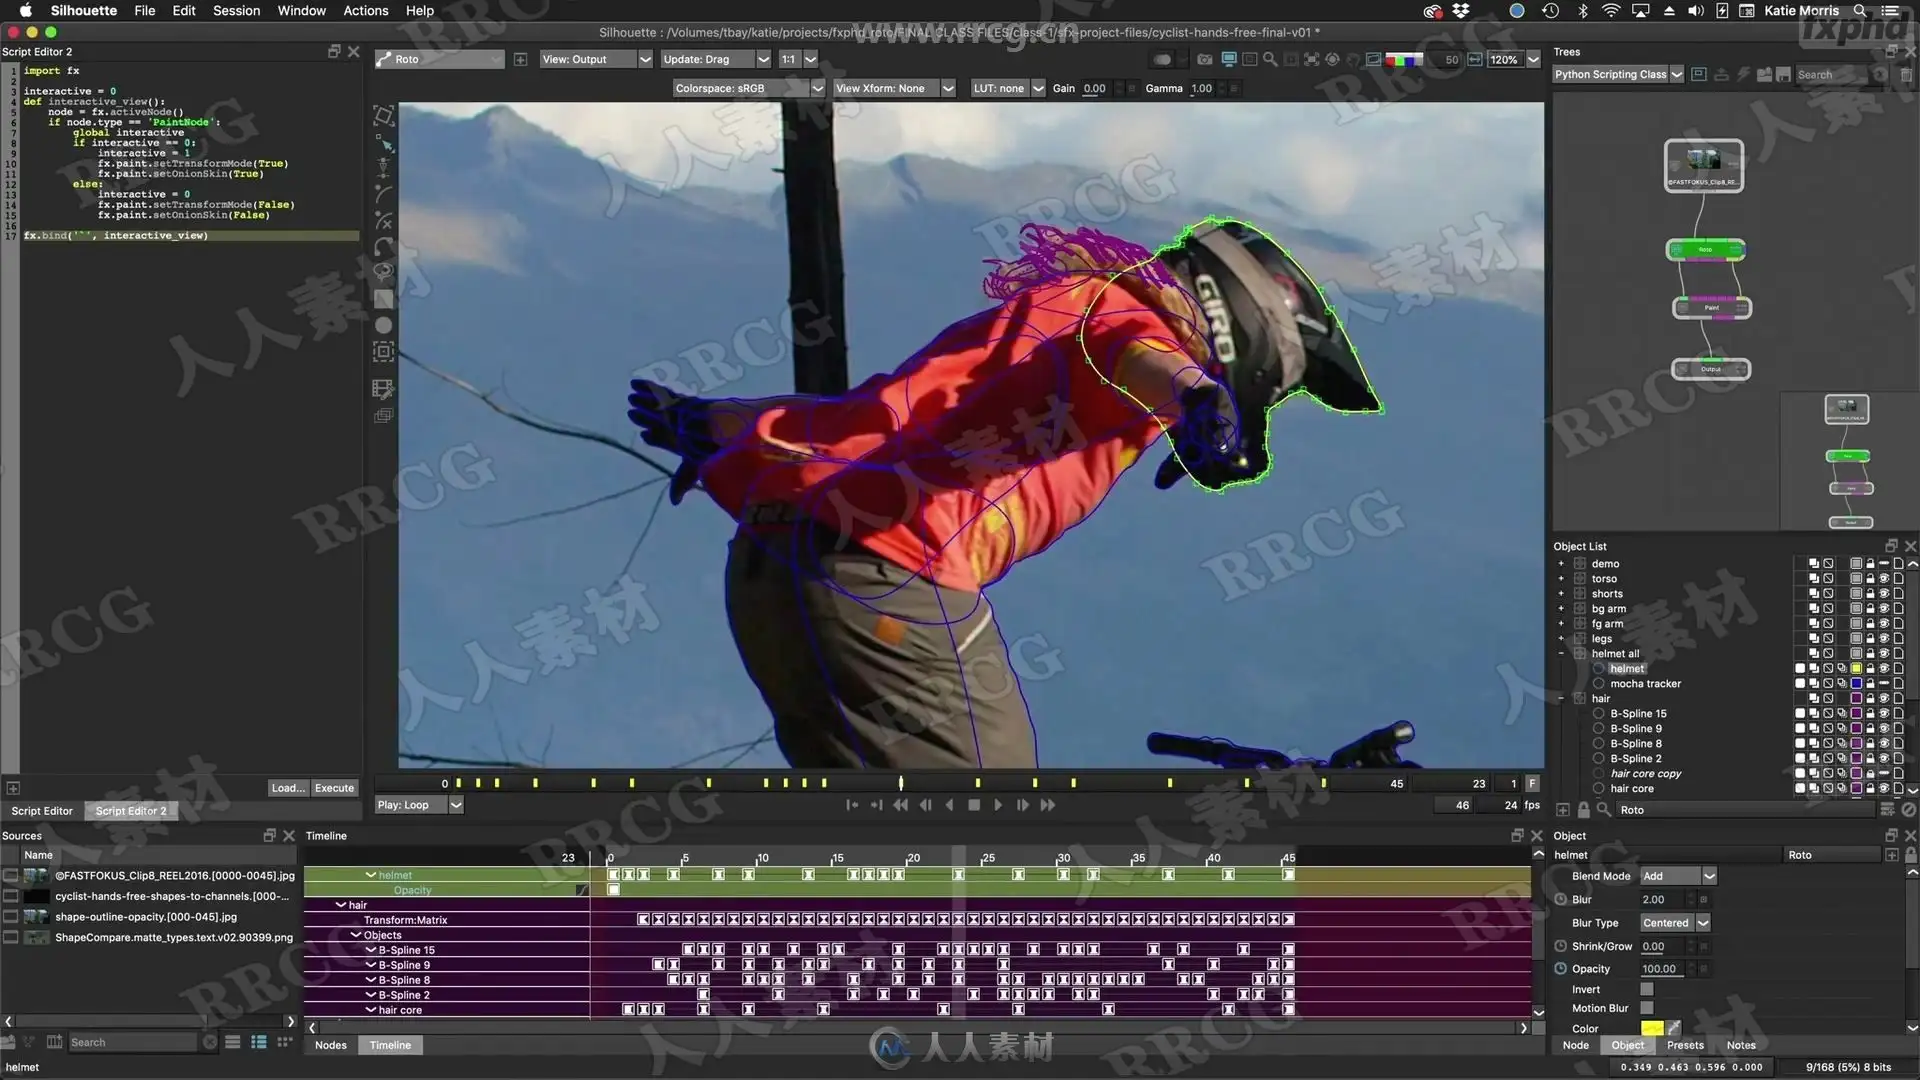Click the RGB channels display icon
1920x1080 pixels.
(1404, 59)
